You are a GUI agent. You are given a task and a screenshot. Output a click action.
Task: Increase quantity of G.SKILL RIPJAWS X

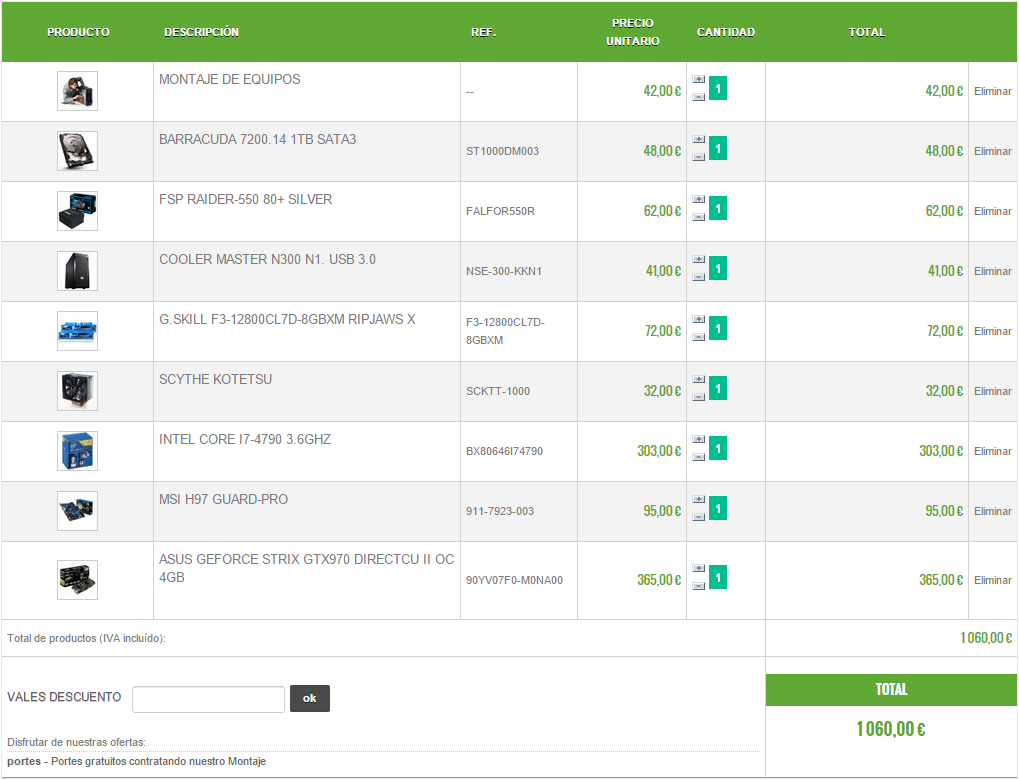pyautogui.click(x=699, y=319)
